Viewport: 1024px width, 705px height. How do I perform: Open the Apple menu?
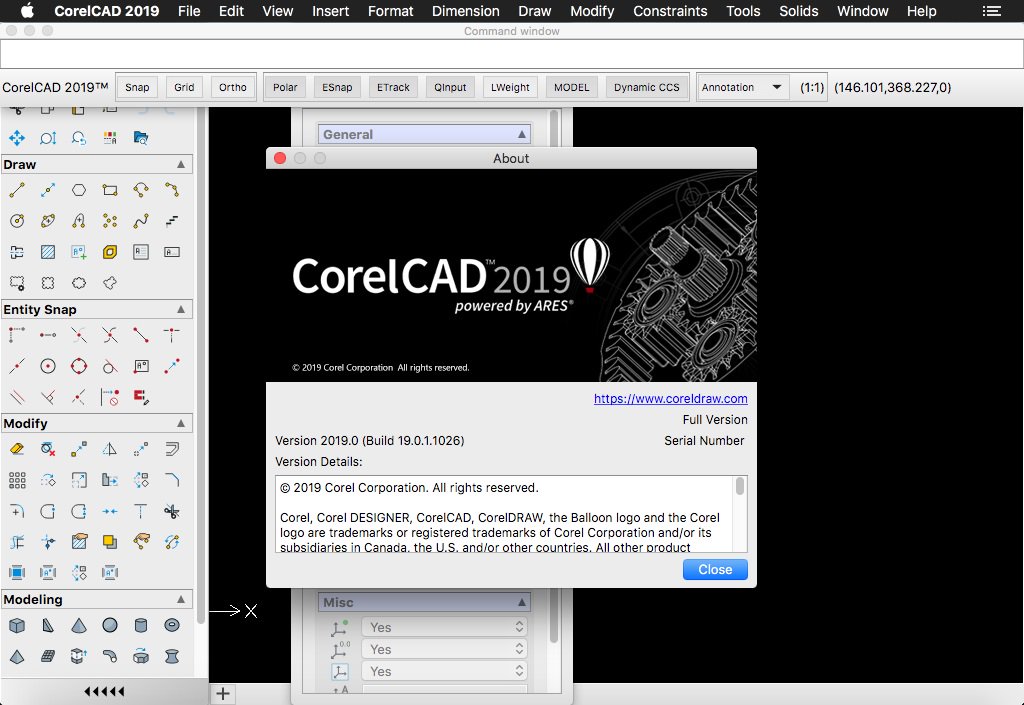(x=27, y=11)
